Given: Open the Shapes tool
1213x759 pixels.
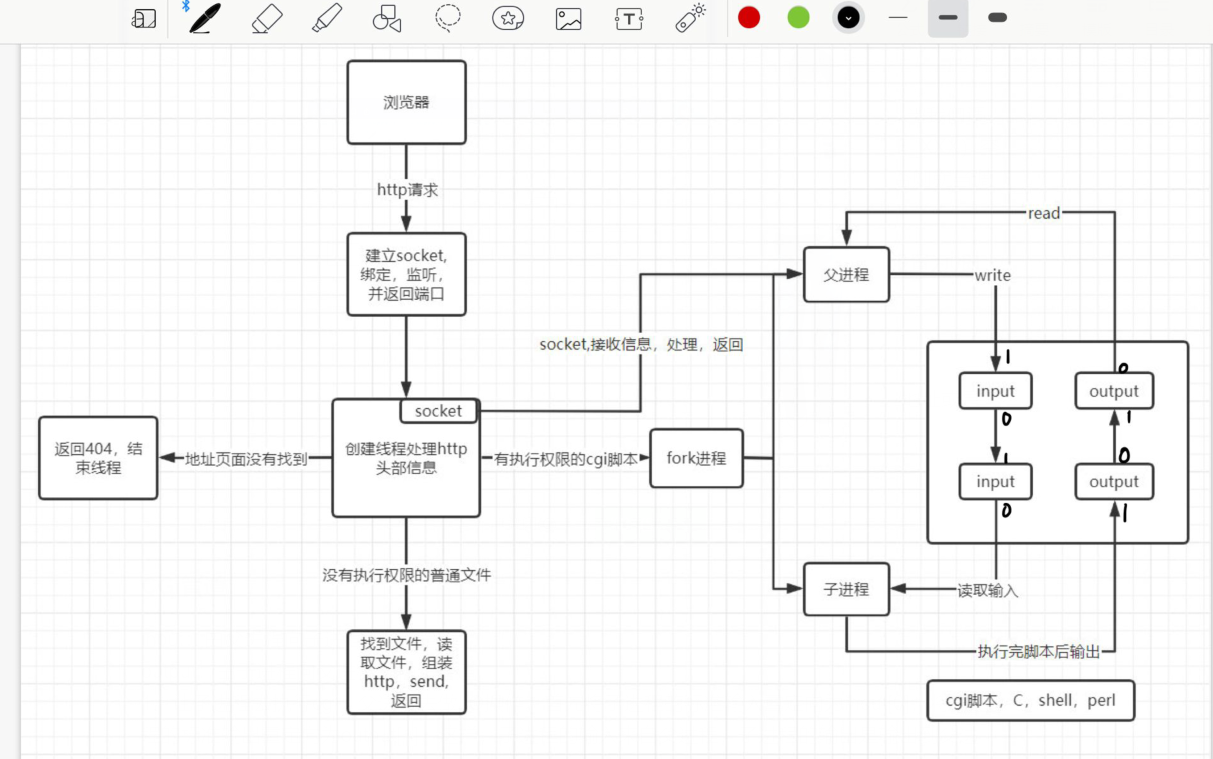Looking at the screenshot, I should tap(387, 19).
